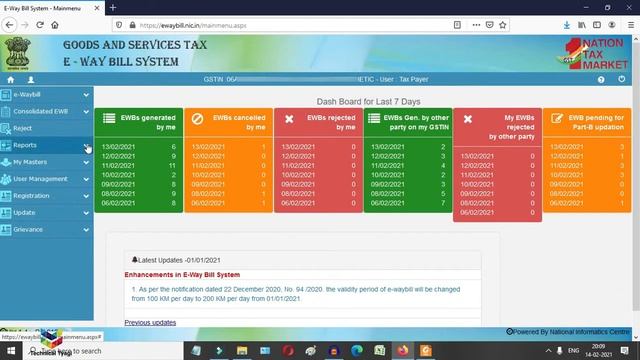Click list icon on EWBs generated card
The width and height of the screenshot is (640, 360).
(x=109, y=118)
